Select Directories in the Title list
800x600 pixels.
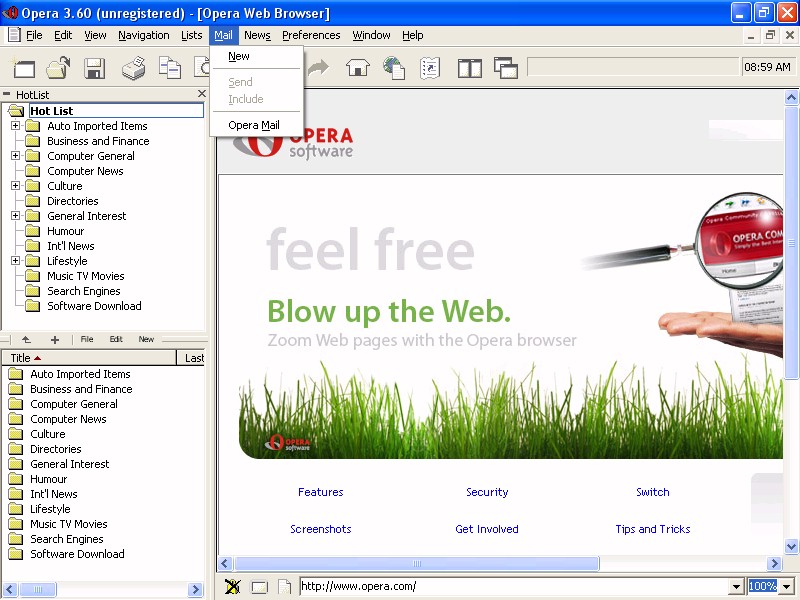56,449
